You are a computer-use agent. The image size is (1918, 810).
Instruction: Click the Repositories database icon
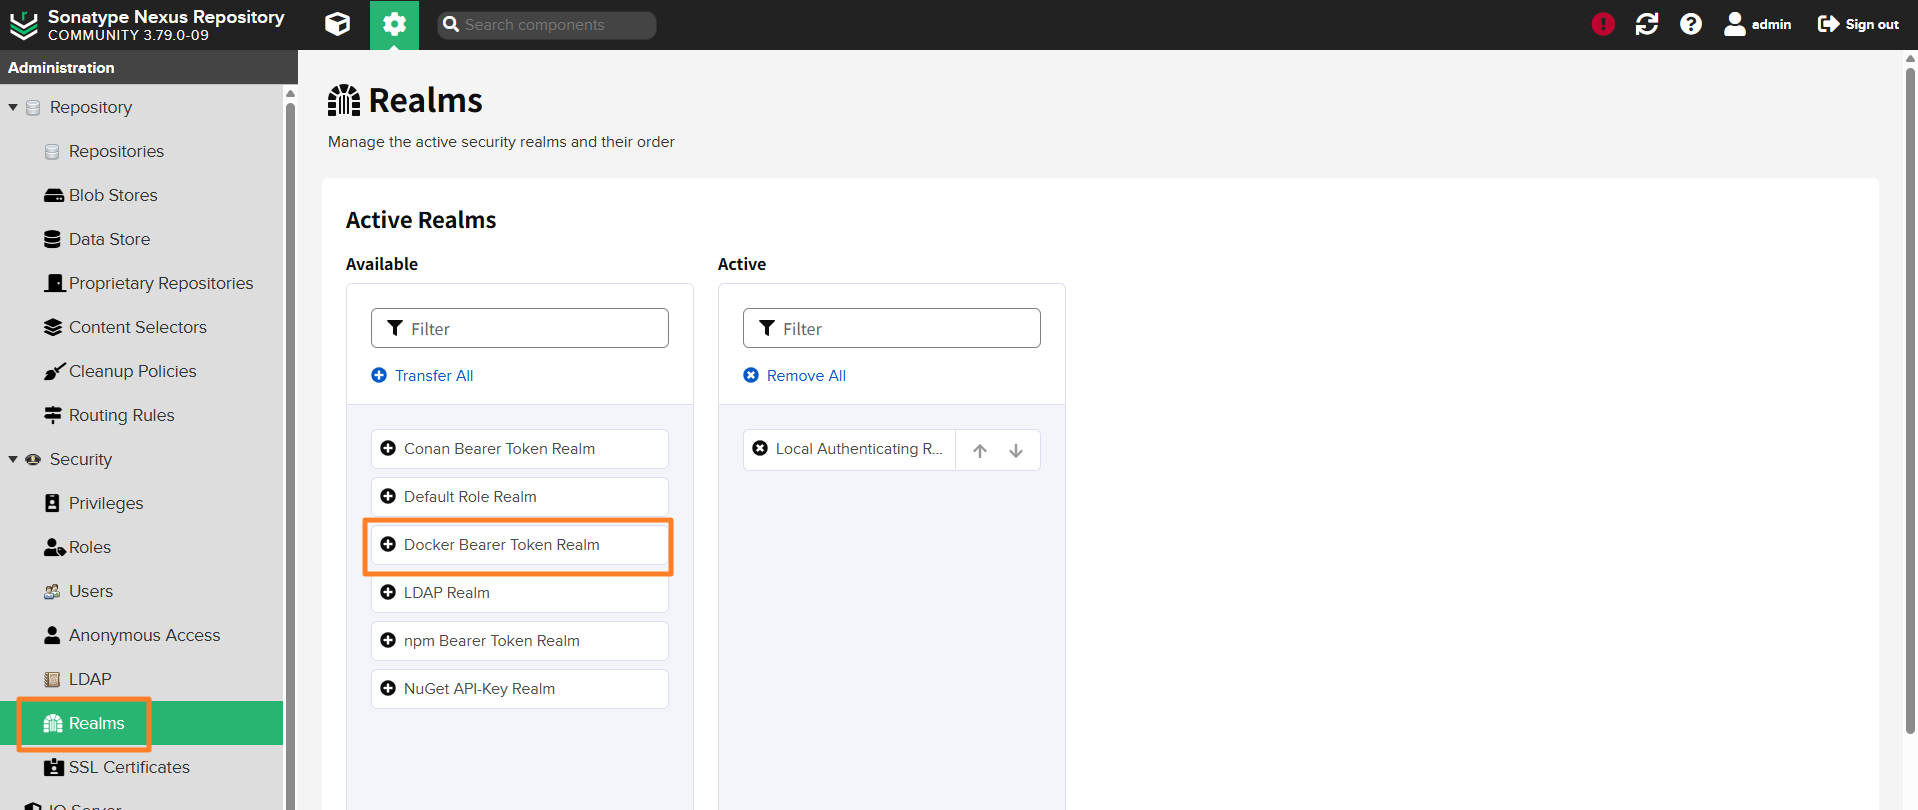52,151
